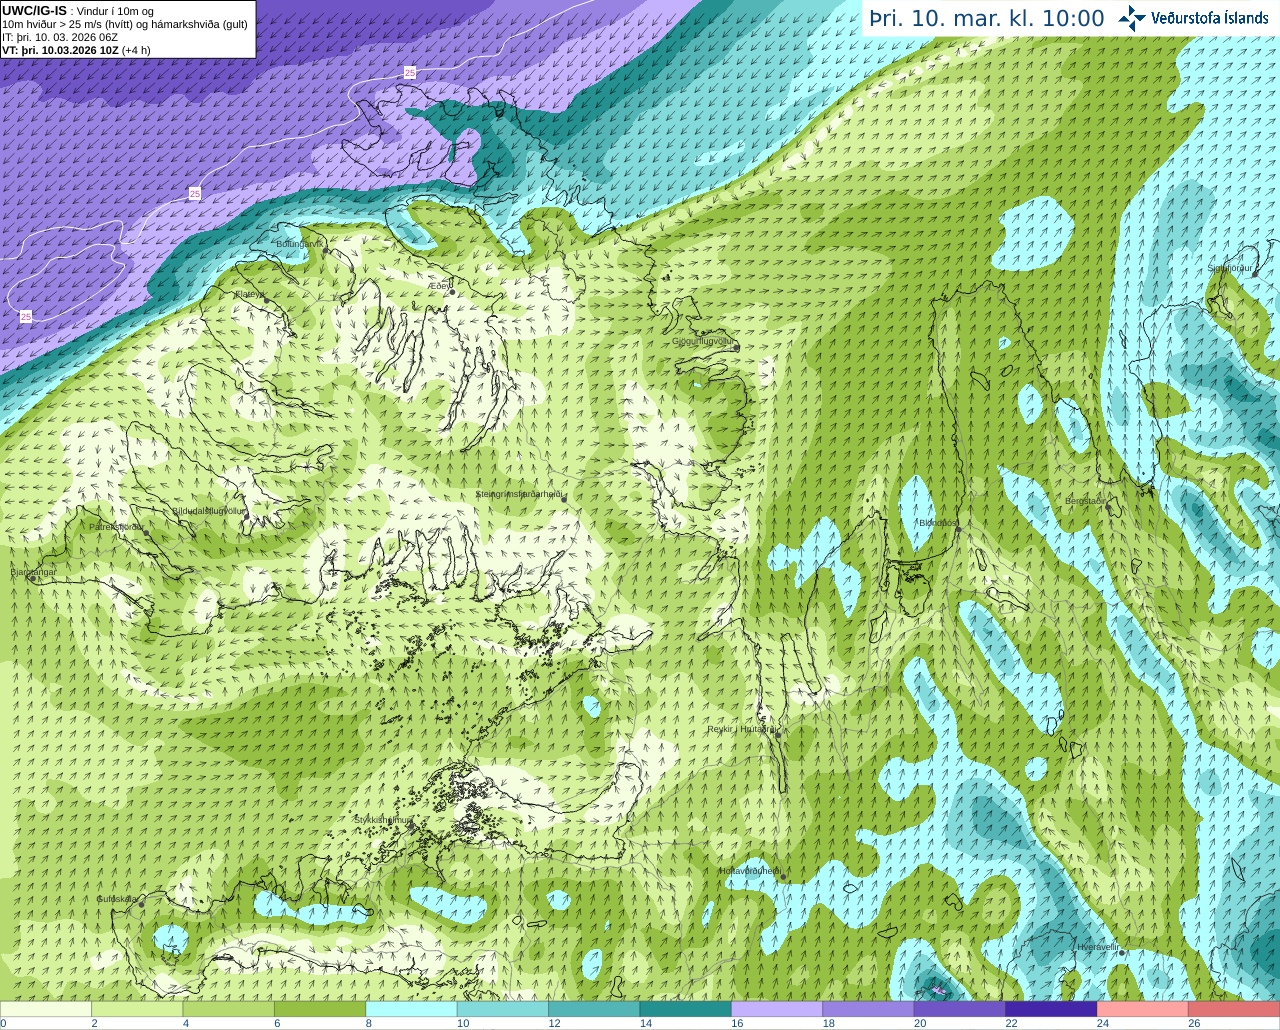Click the Flateyri station label

coord(249,294)
